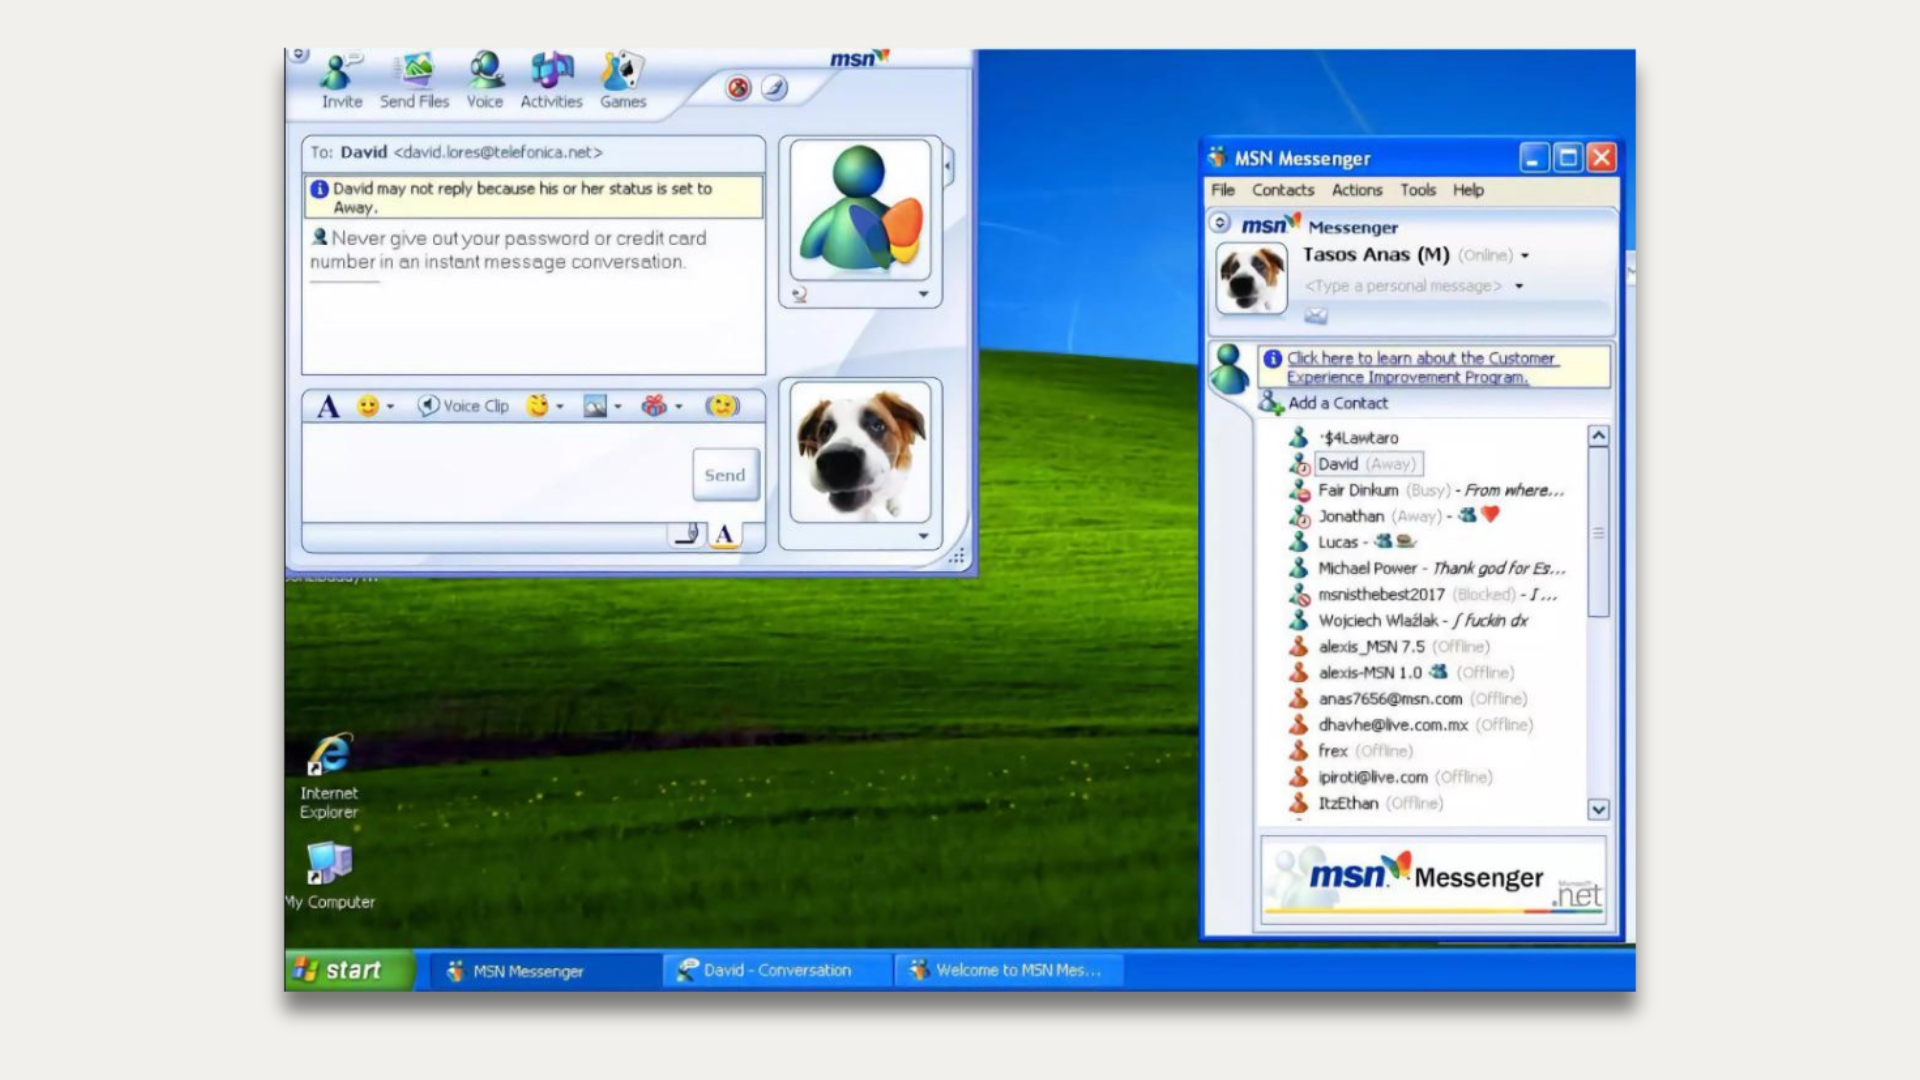Image resolution: width=1920 pixels, height=1080 pixels.
Task: Open the Activities icon
Action: pos(551,80)
